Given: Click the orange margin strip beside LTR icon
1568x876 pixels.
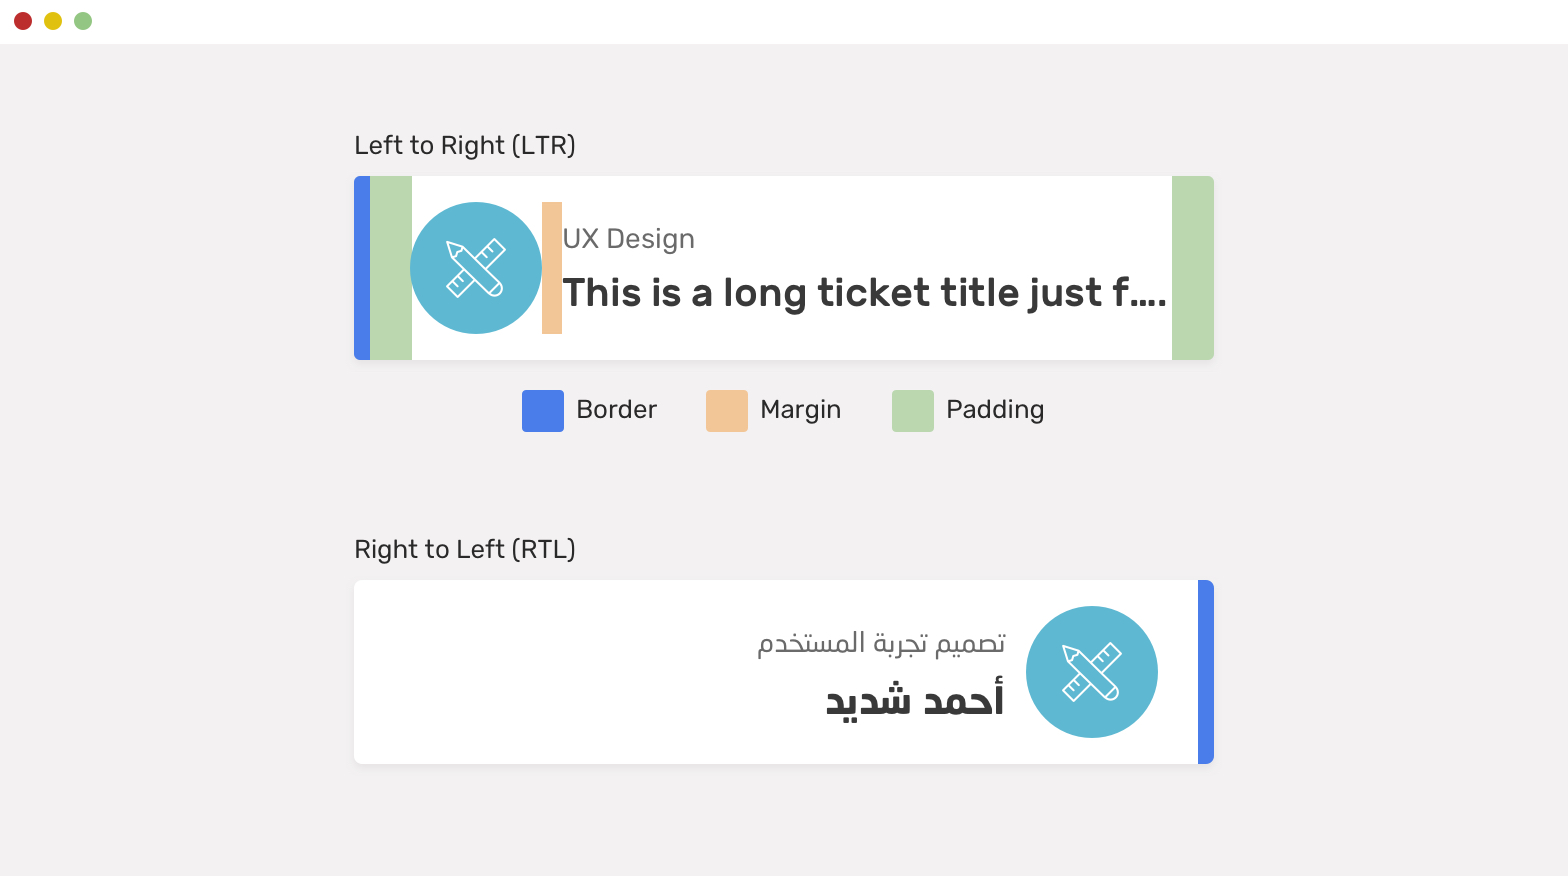Looking at the screenshot, I should click(x=552, y=268).
